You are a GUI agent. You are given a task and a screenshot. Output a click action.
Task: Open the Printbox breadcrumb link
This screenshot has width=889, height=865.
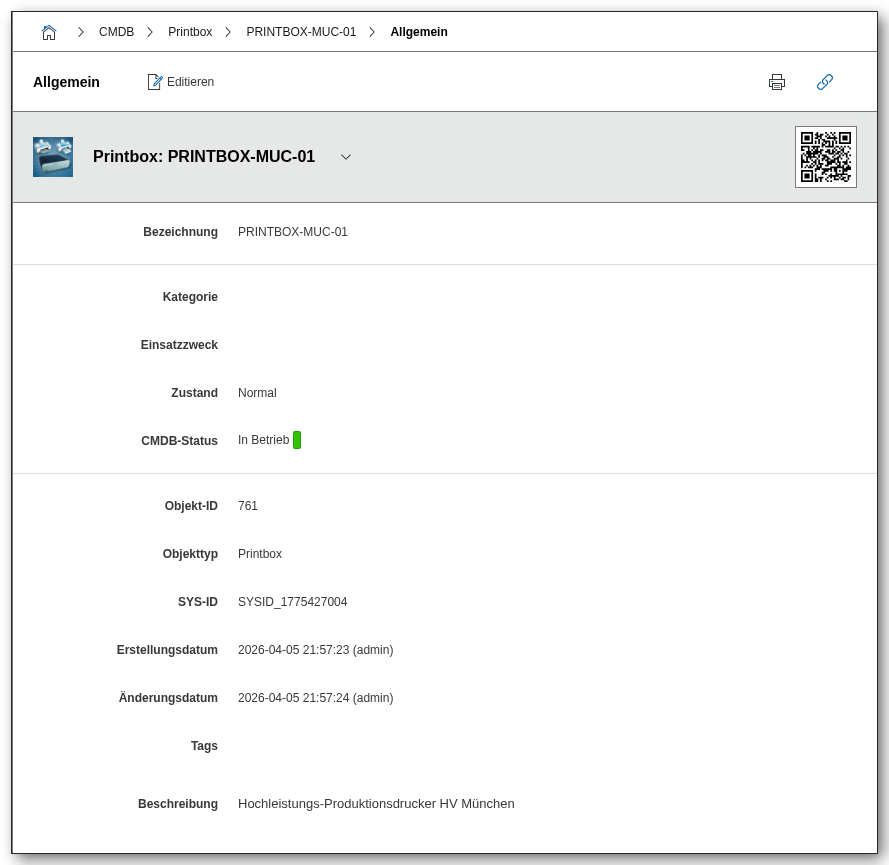(x=190, y=32)
